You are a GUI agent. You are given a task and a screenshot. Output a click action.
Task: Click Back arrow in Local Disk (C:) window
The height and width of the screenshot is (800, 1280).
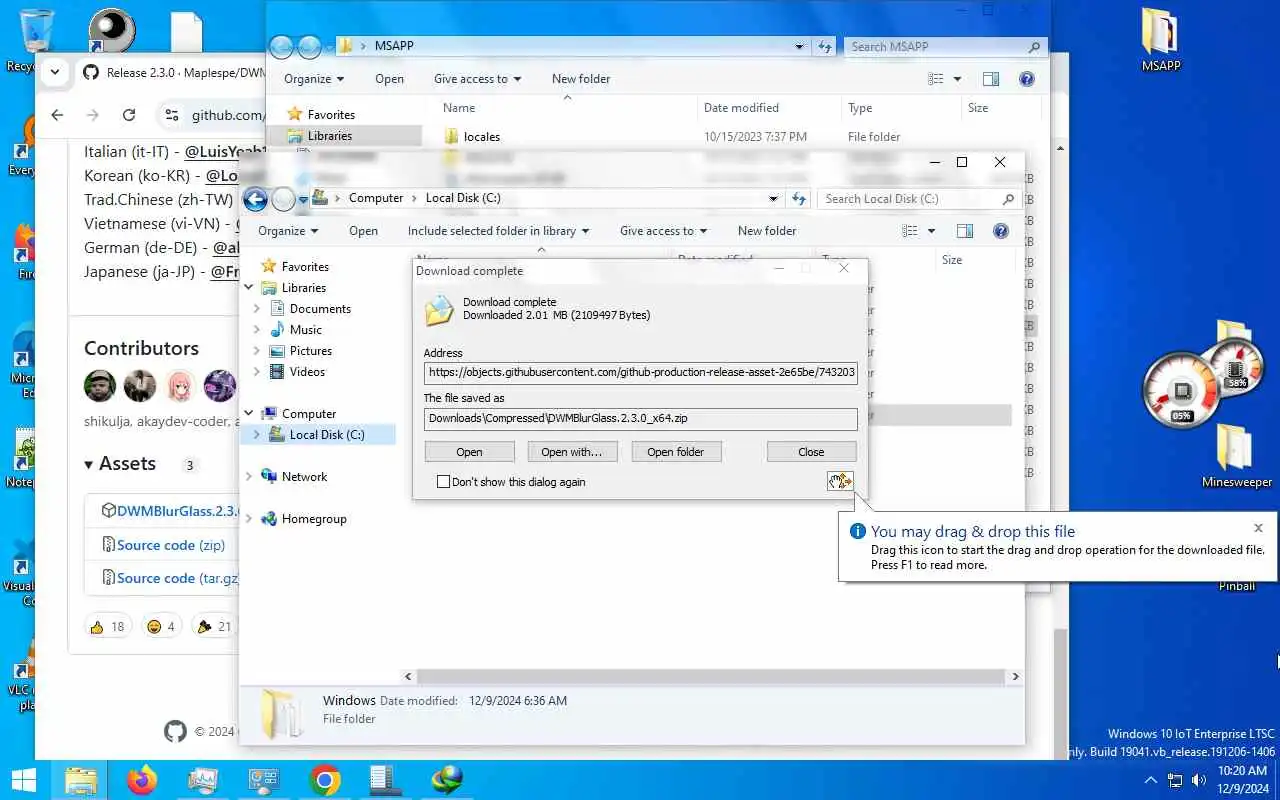[255, 199]
